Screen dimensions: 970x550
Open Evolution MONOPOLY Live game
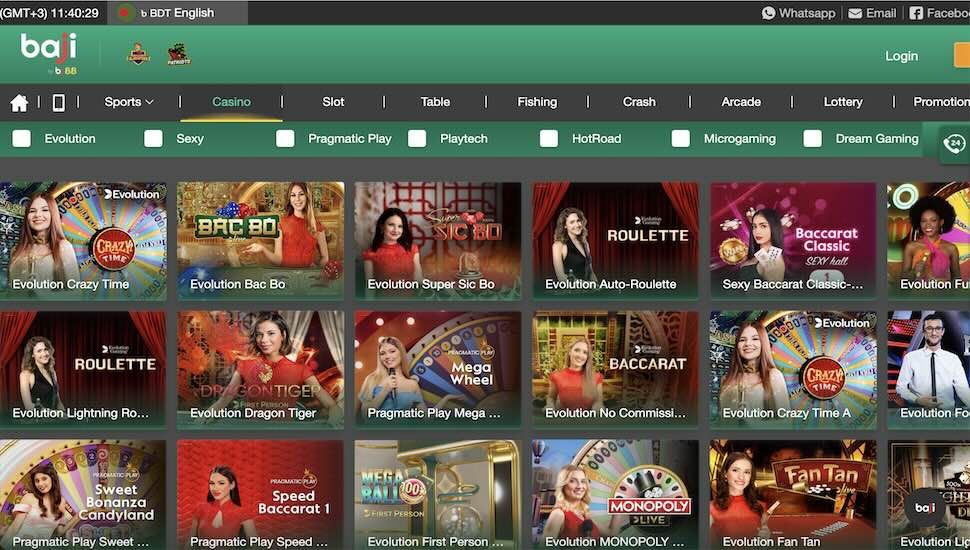tap(616, 495)
